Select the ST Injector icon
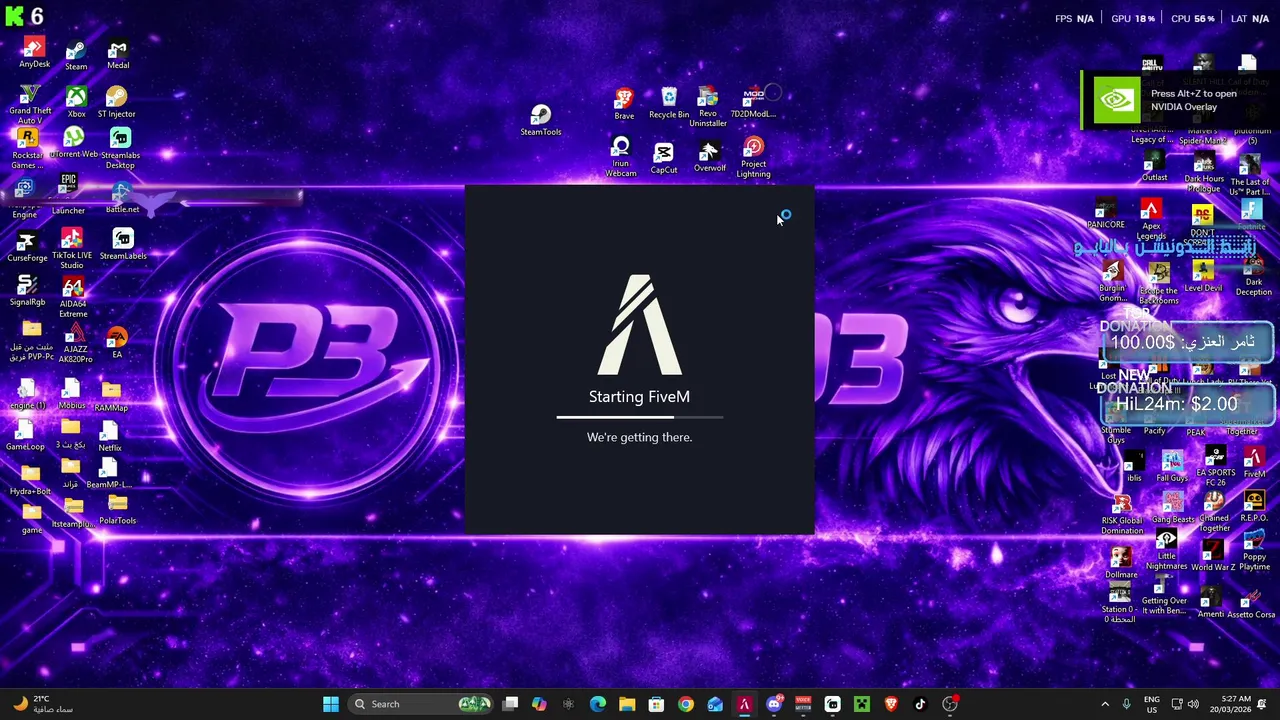Viewport: 1280px width, 720px height. 117,103
